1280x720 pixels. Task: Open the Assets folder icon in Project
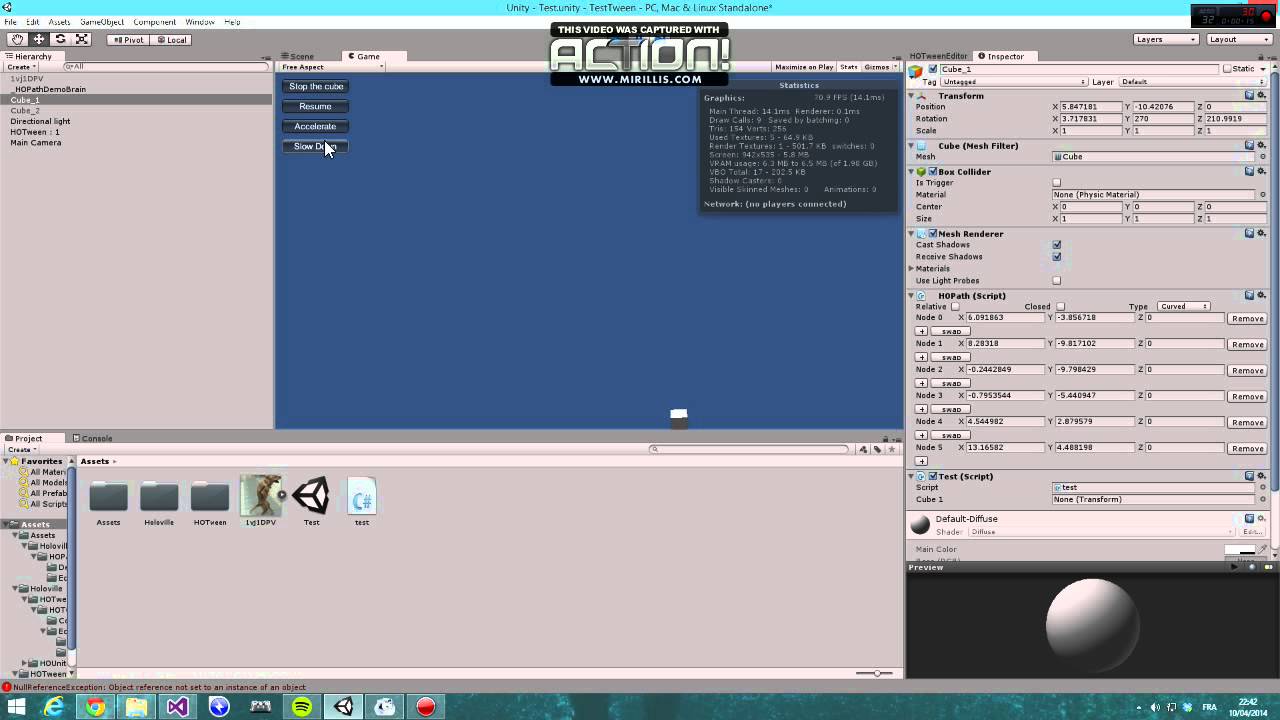pos(108,497)
